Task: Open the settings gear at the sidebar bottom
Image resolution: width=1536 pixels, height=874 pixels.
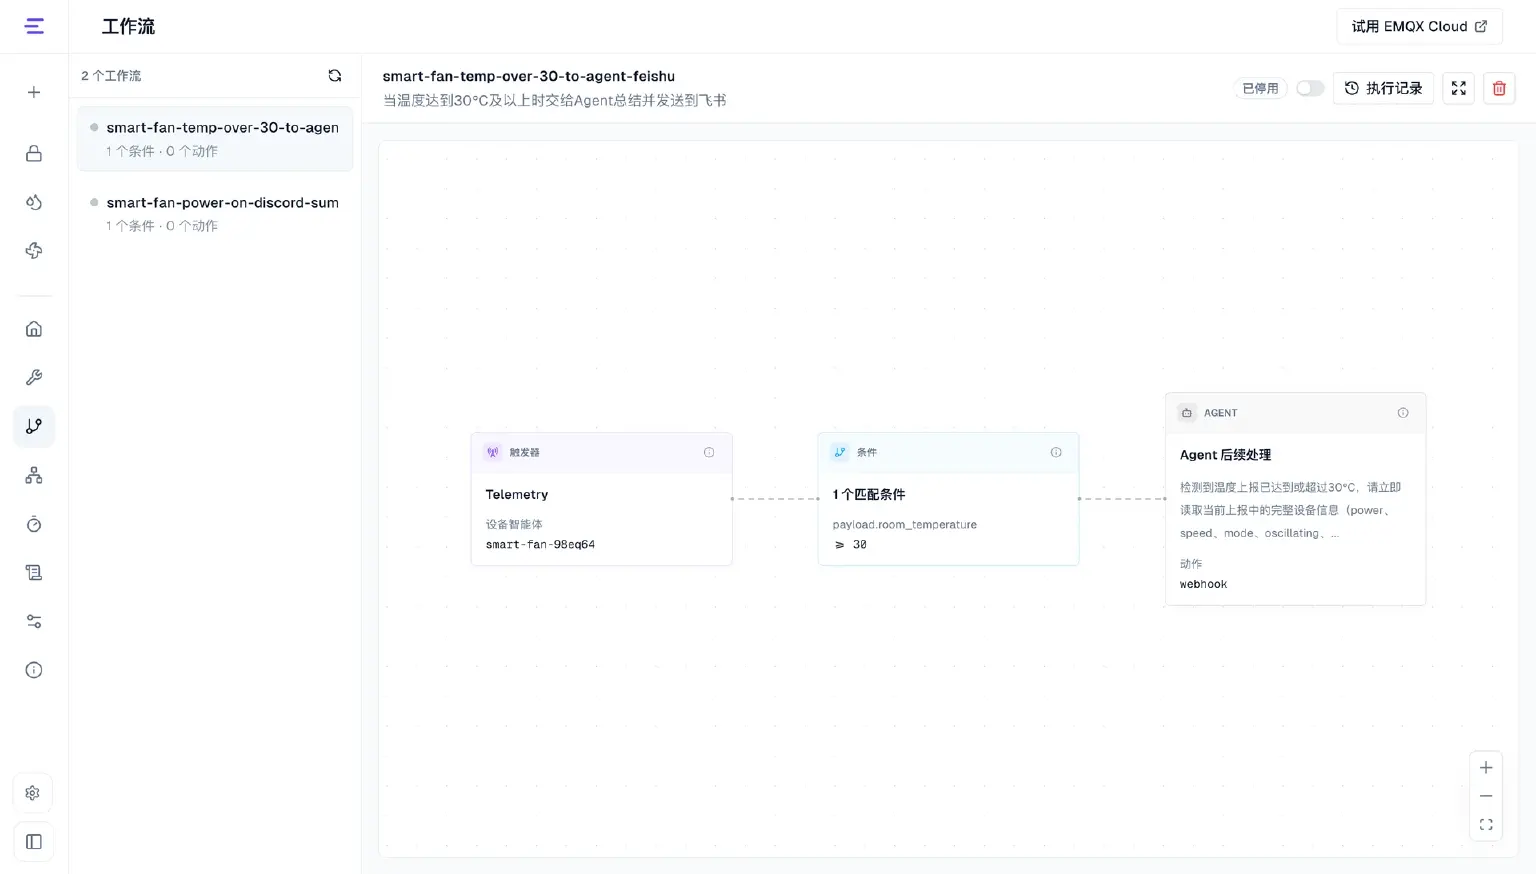Action: (33, 793)
